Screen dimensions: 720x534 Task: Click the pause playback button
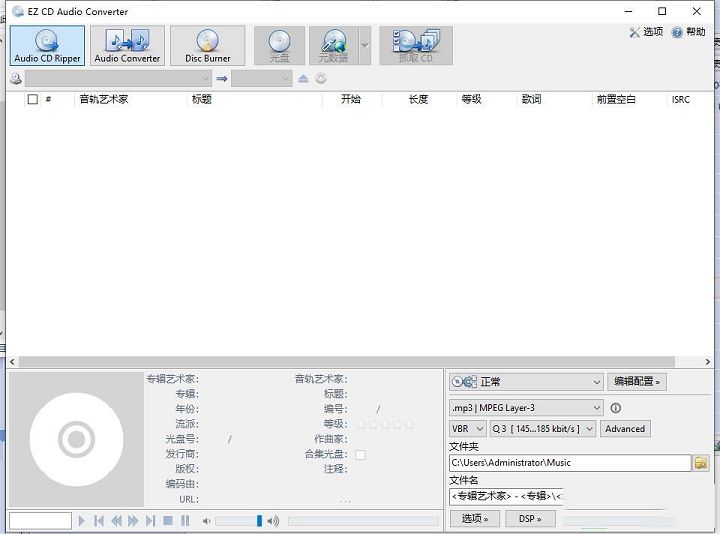pyautogui.click(x=185, y=521)
